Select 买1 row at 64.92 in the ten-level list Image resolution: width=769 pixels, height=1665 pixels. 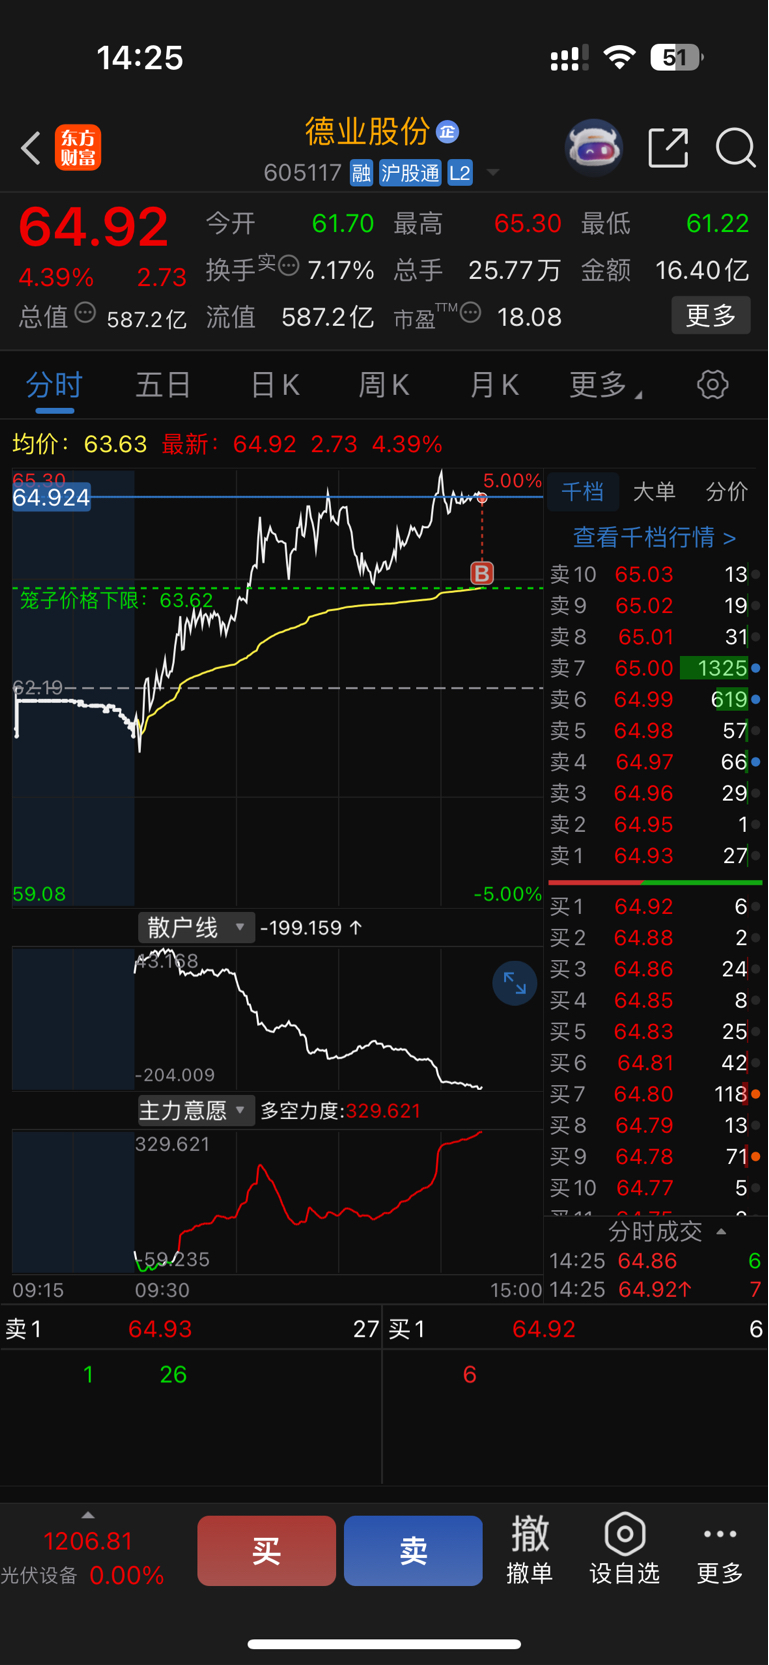tap(655, 906)
